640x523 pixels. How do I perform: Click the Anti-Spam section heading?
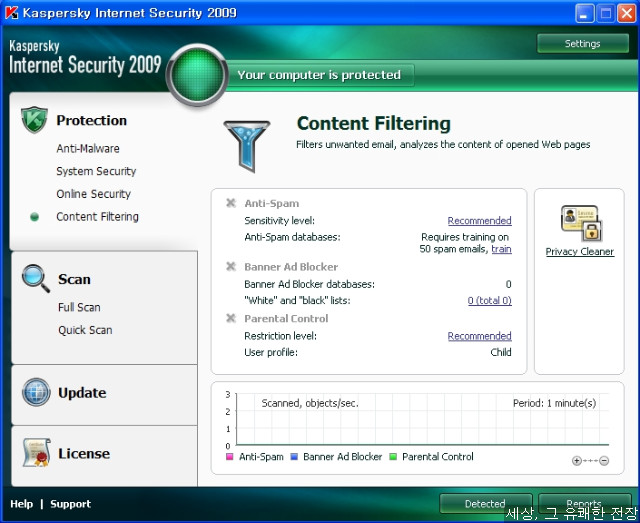point(272,203)
